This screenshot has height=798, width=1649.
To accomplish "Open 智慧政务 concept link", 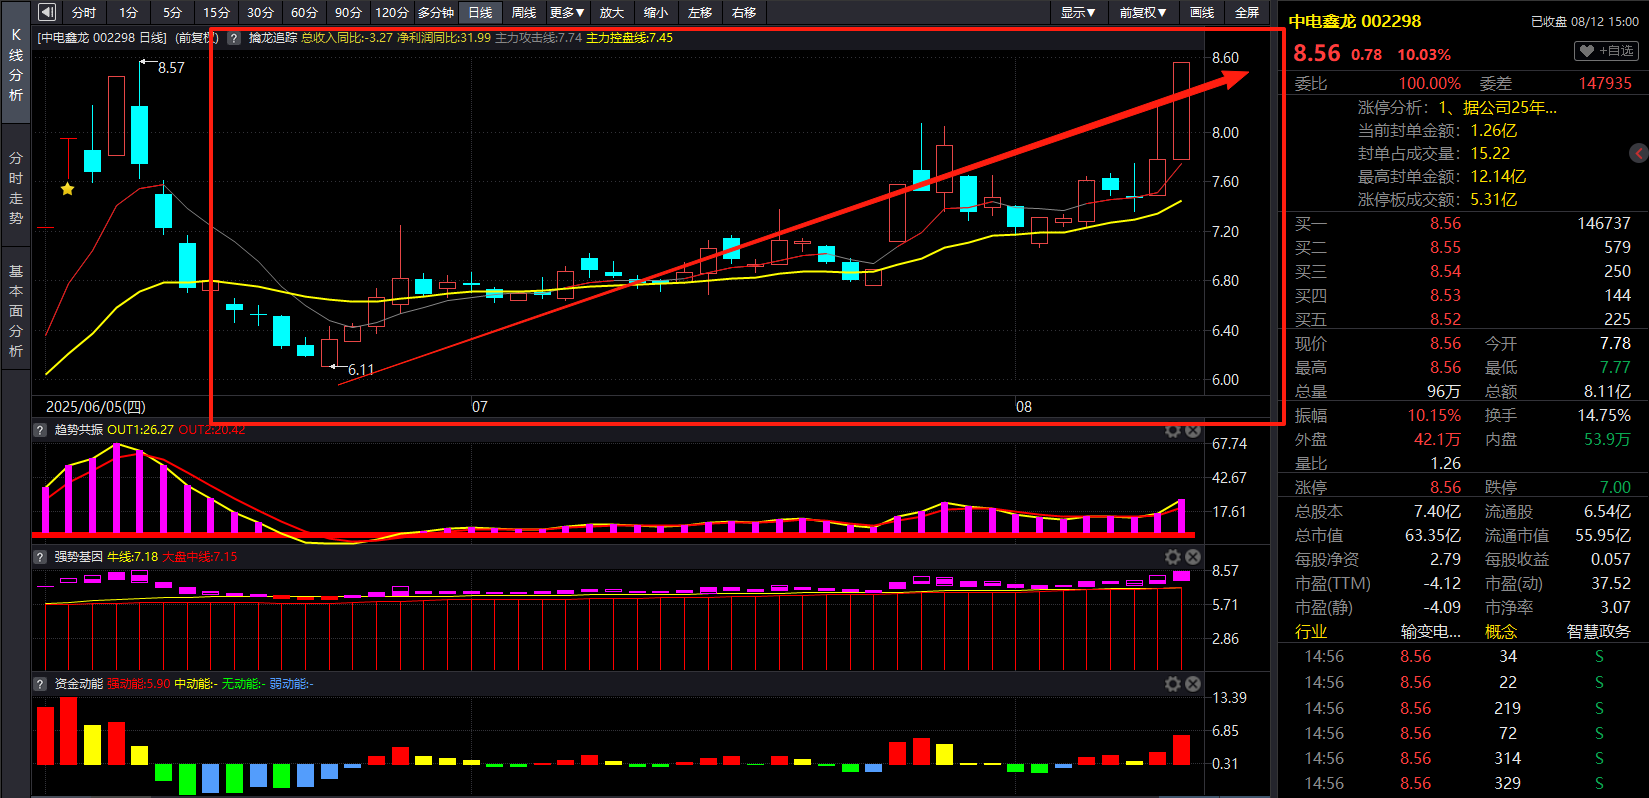I will [x=1598, y=631].
